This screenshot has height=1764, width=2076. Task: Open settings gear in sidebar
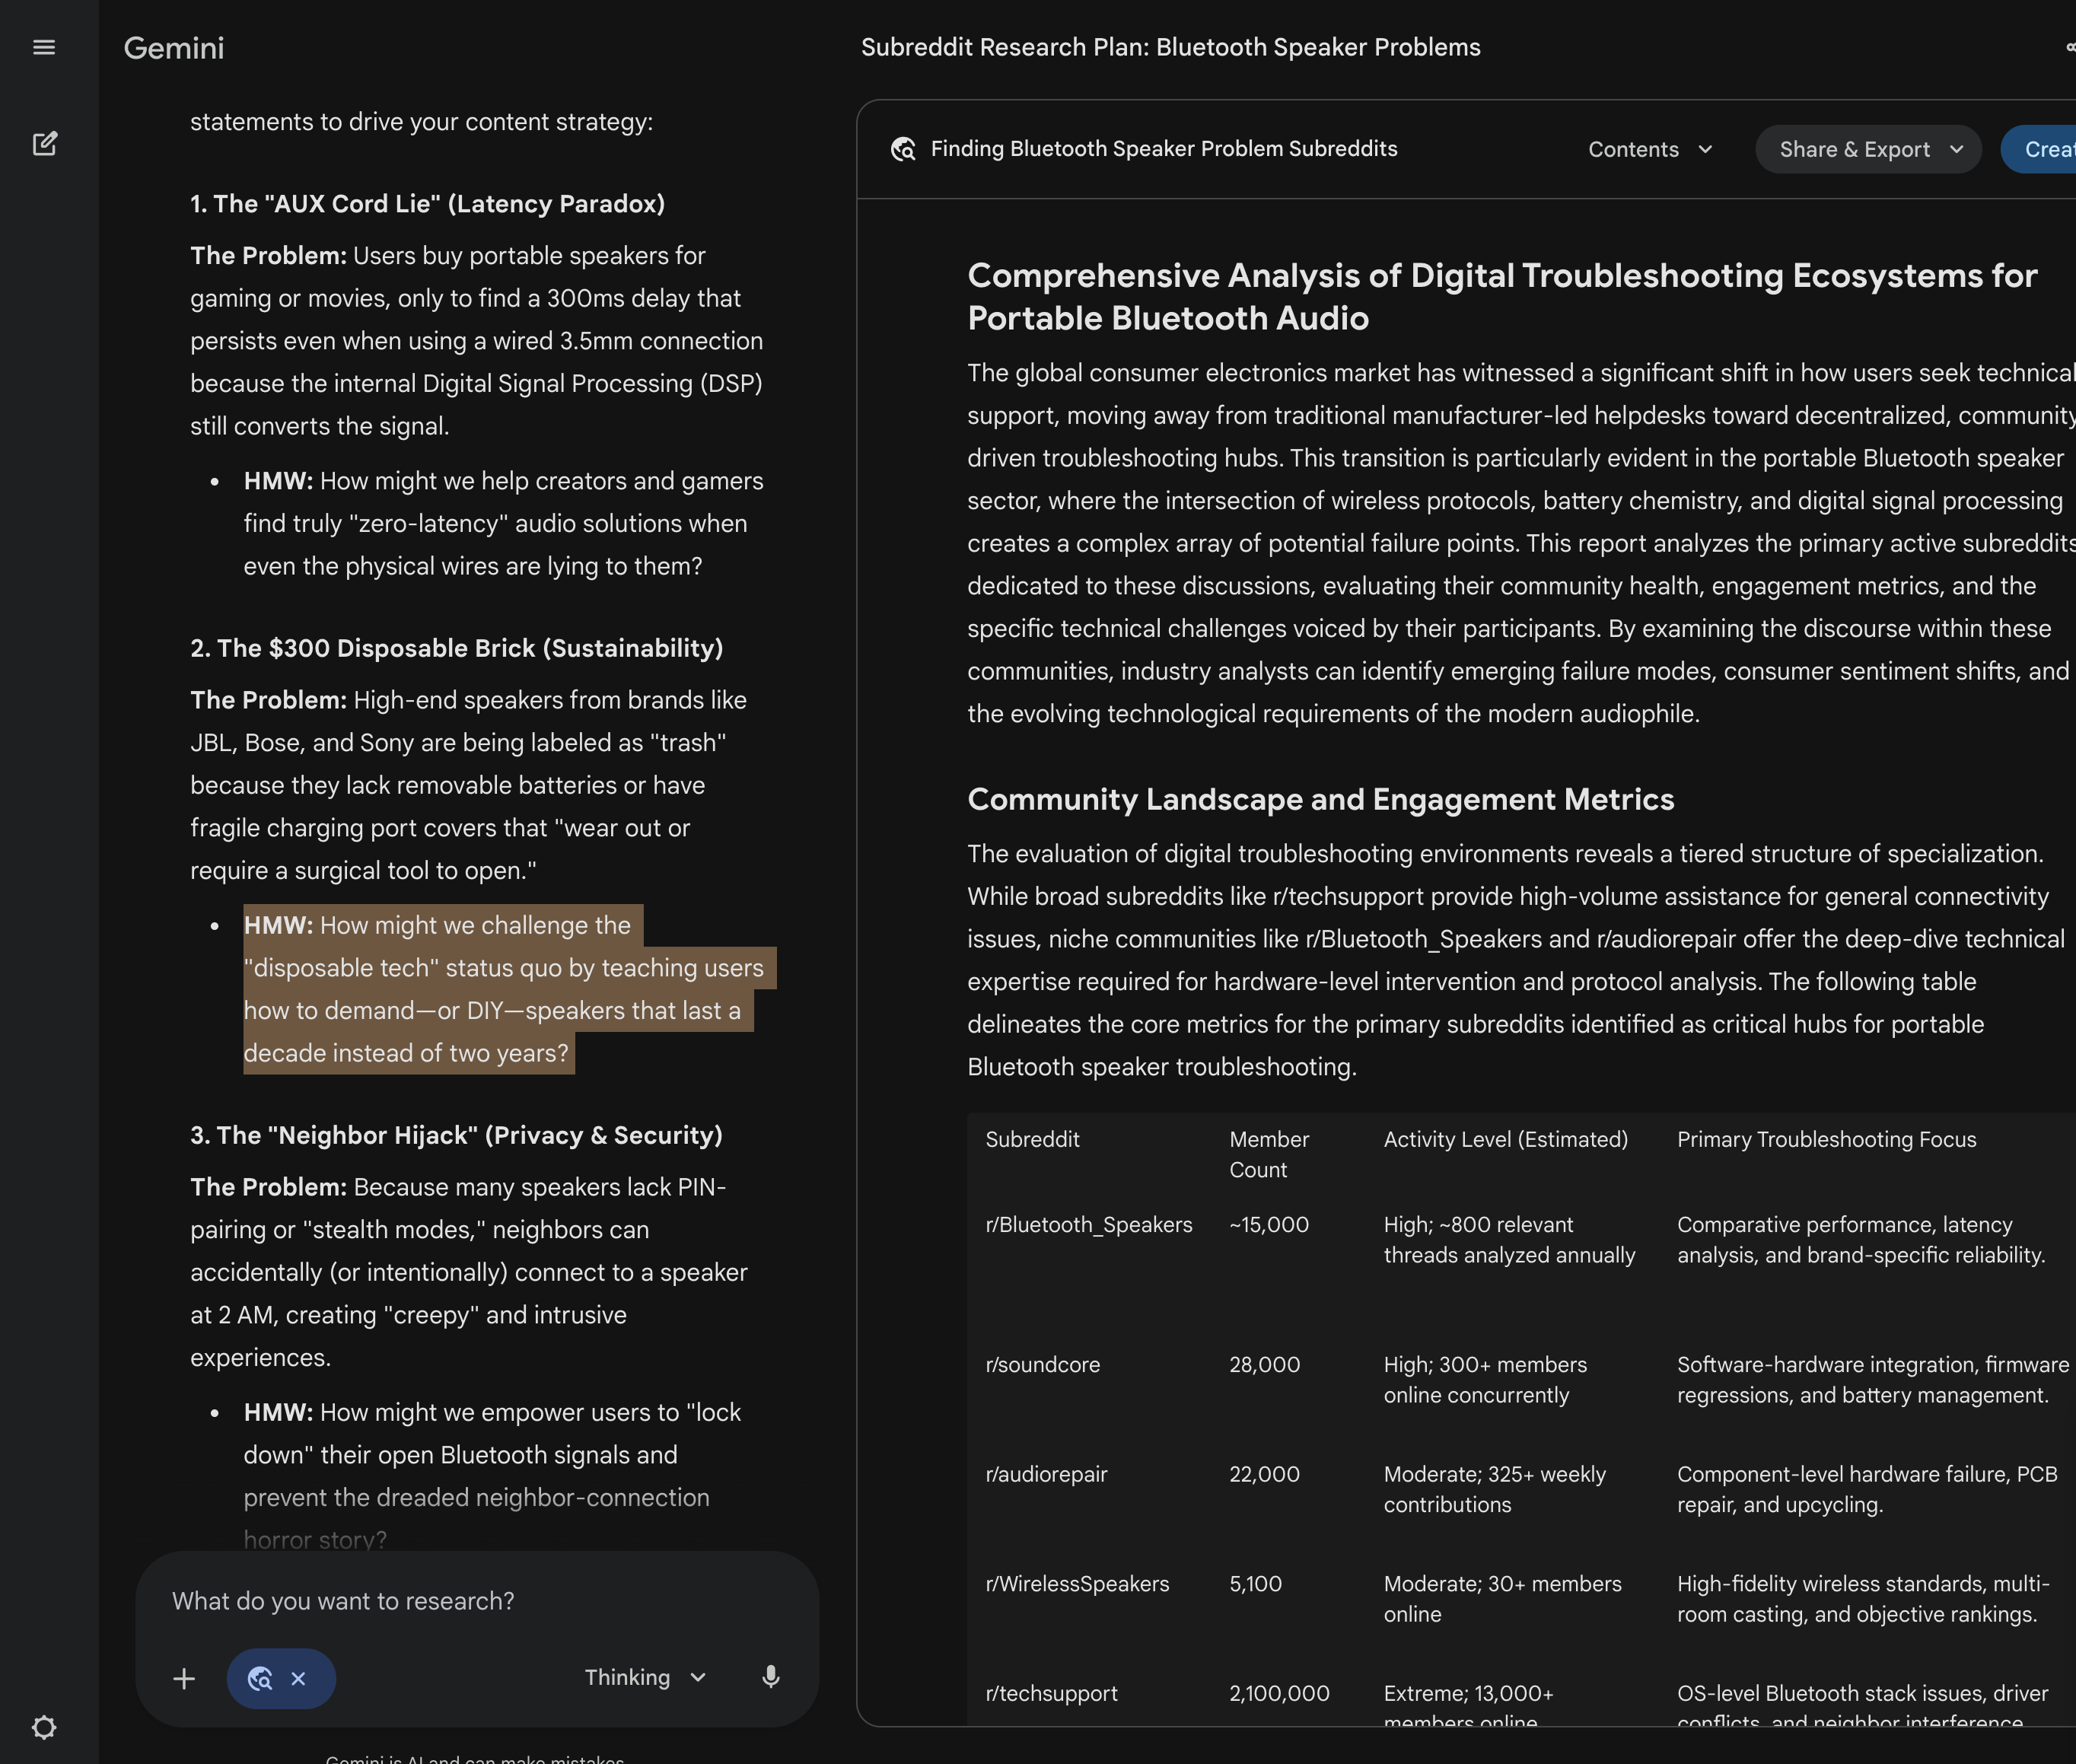point(44,1727)
